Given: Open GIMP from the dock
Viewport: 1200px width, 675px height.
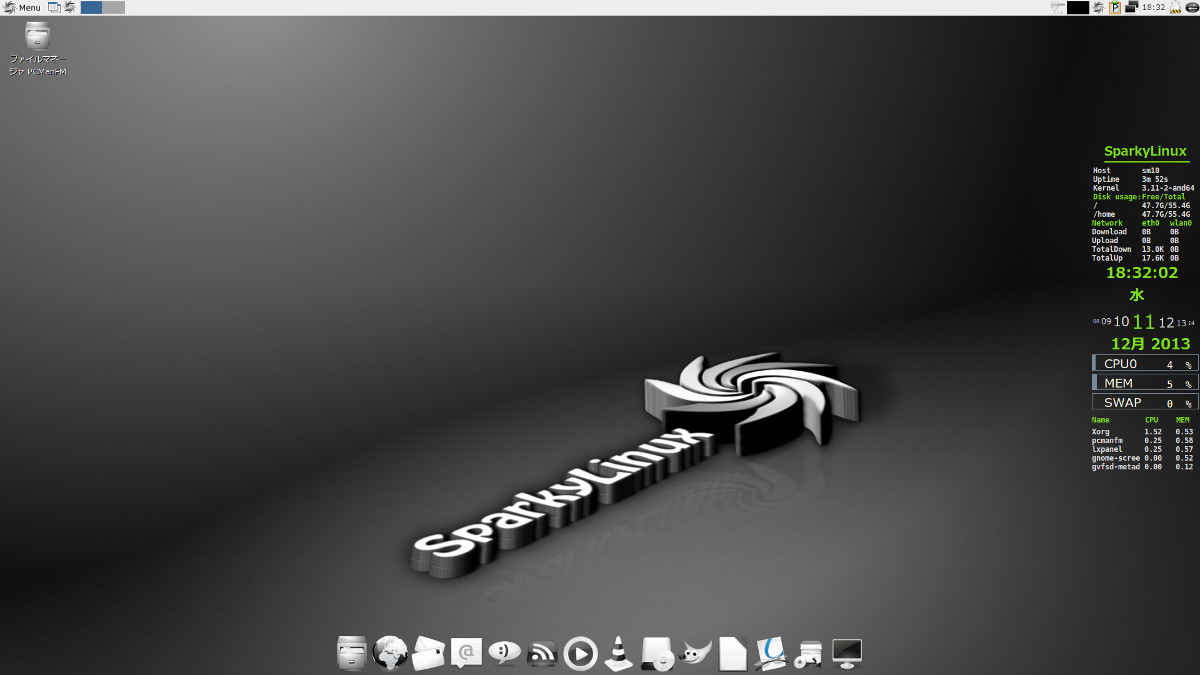Looking at the screenshot, I should [x=696, y=653].
